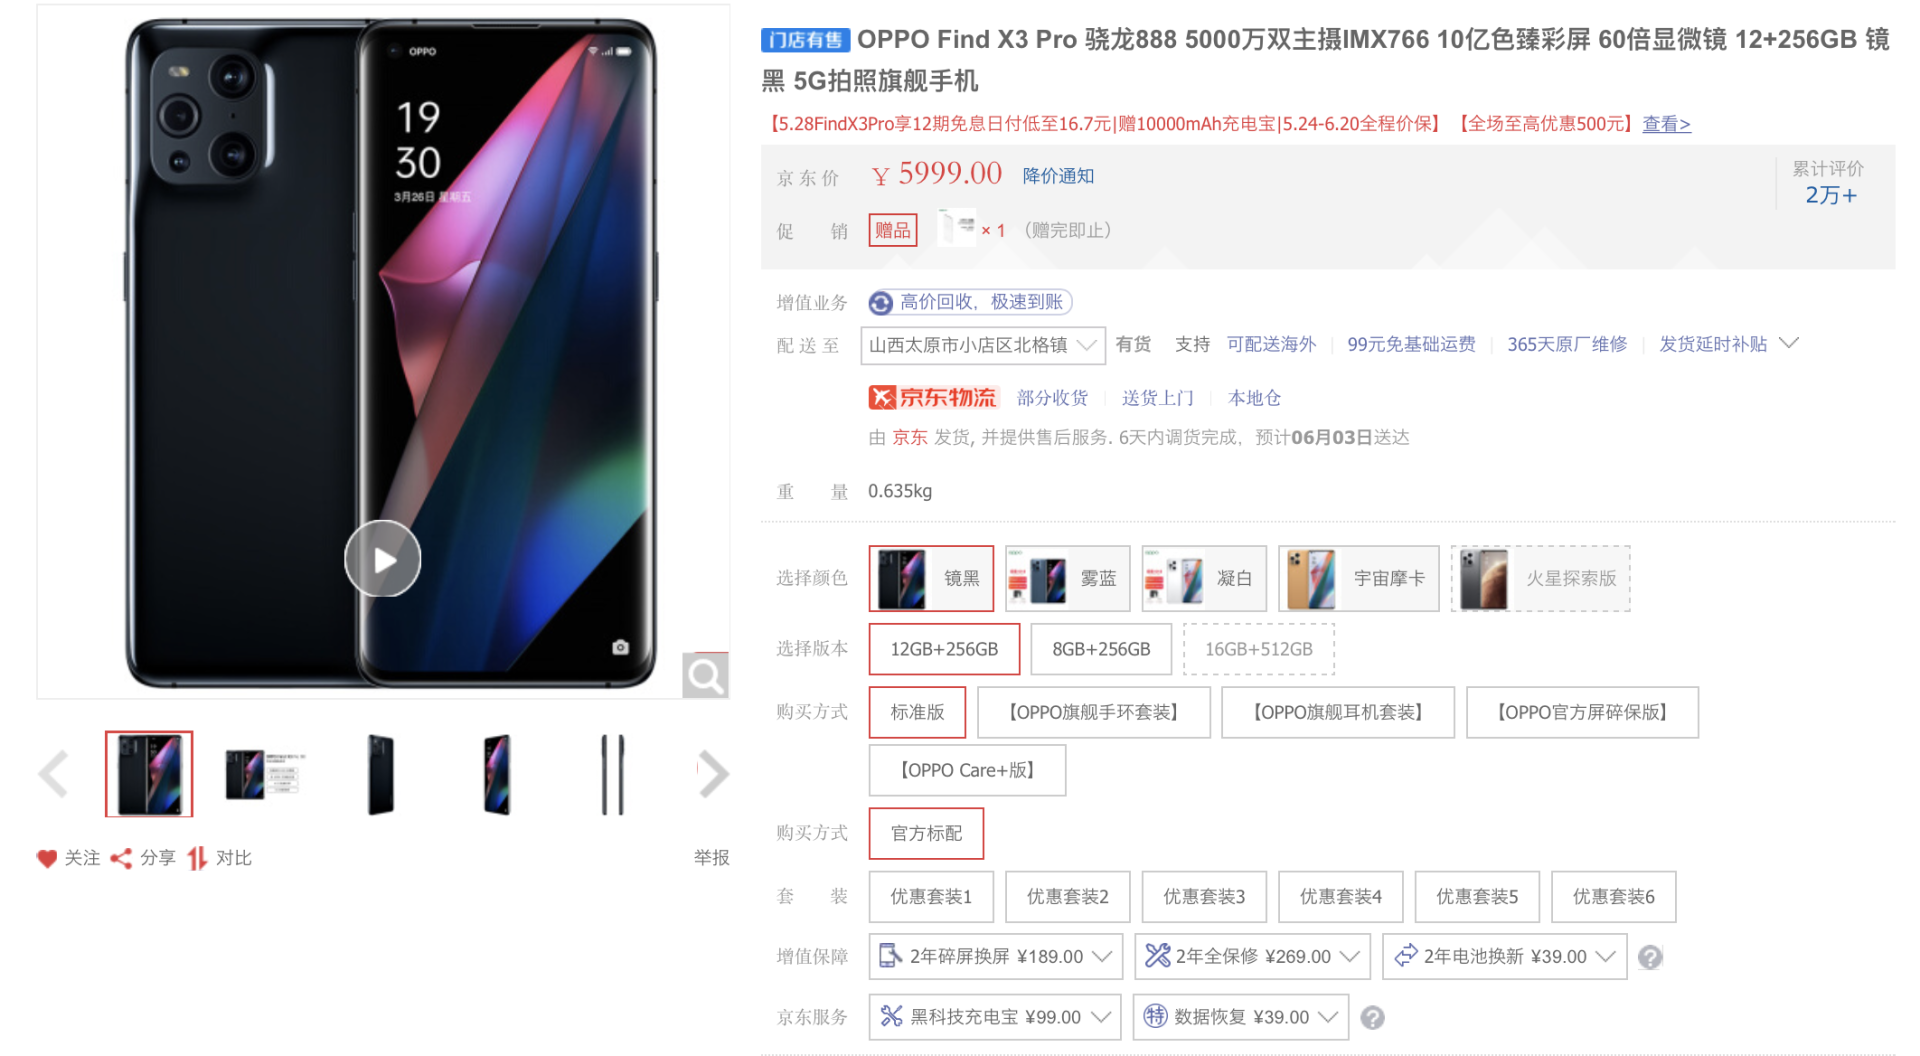This screenshot has height=1056, width=1920.
Task: Show next thumbnails with right arrow
Action: point(712,773)
